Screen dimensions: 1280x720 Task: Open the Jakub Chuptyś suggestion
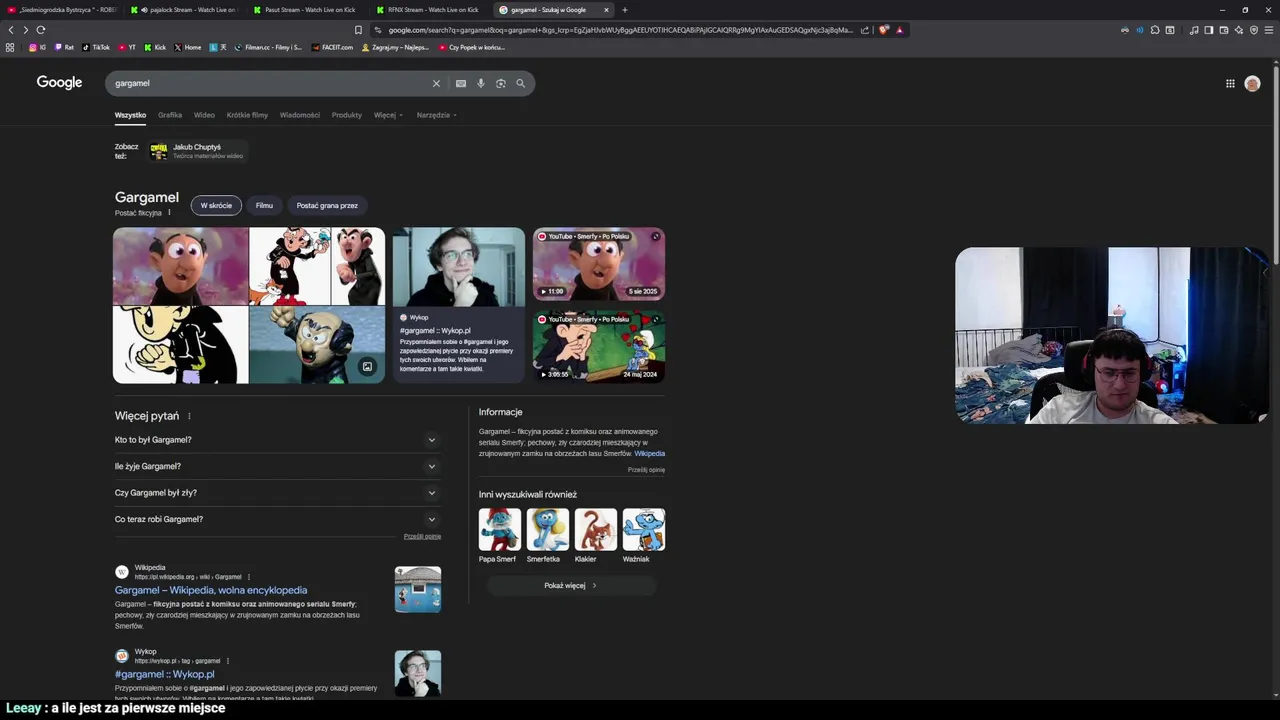[x=196, y=151]
